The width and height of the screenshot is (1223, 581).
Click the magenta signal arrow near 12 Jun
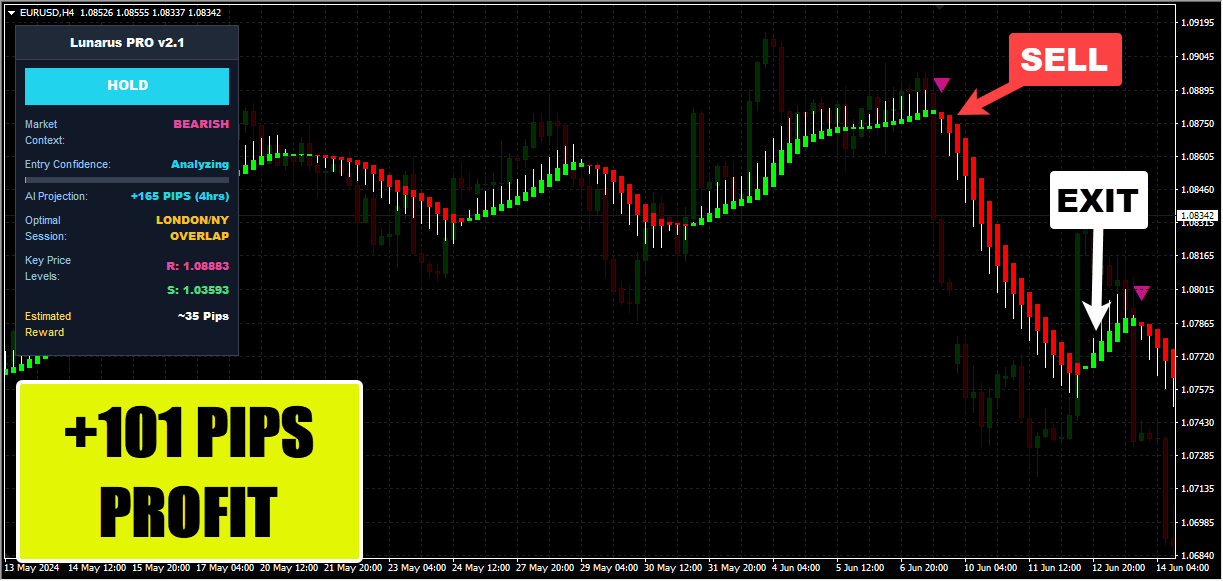pos(1141,293)
